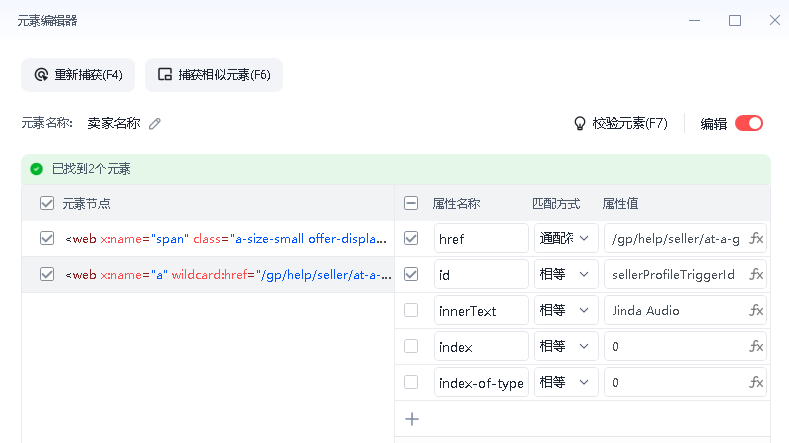789x443 pixels.
Task: Click the pencil icon to rename the element
Action: [x=155, y=124]
